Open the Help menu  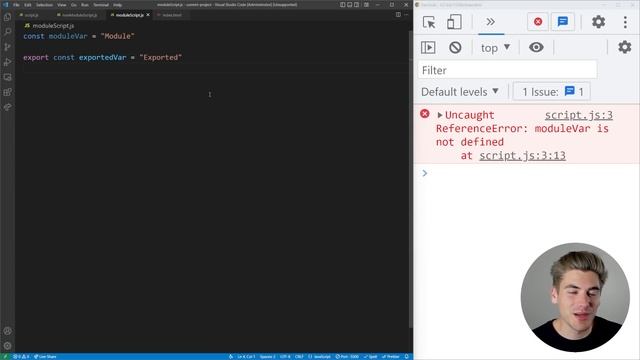(118, 5)
